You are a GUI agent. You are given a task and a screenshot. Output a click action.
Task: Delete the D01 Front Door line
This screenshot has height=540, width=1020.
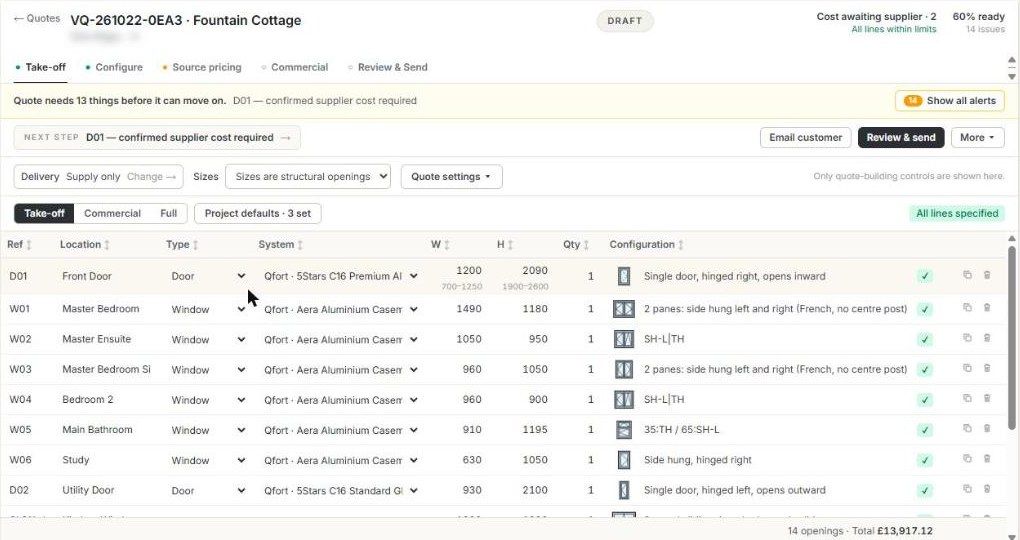click(x=987, y=275)
